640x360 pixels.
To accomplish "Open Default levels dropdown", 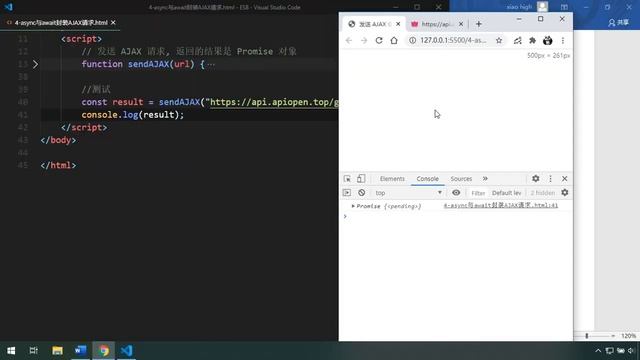I will click(x=507, y=193).
